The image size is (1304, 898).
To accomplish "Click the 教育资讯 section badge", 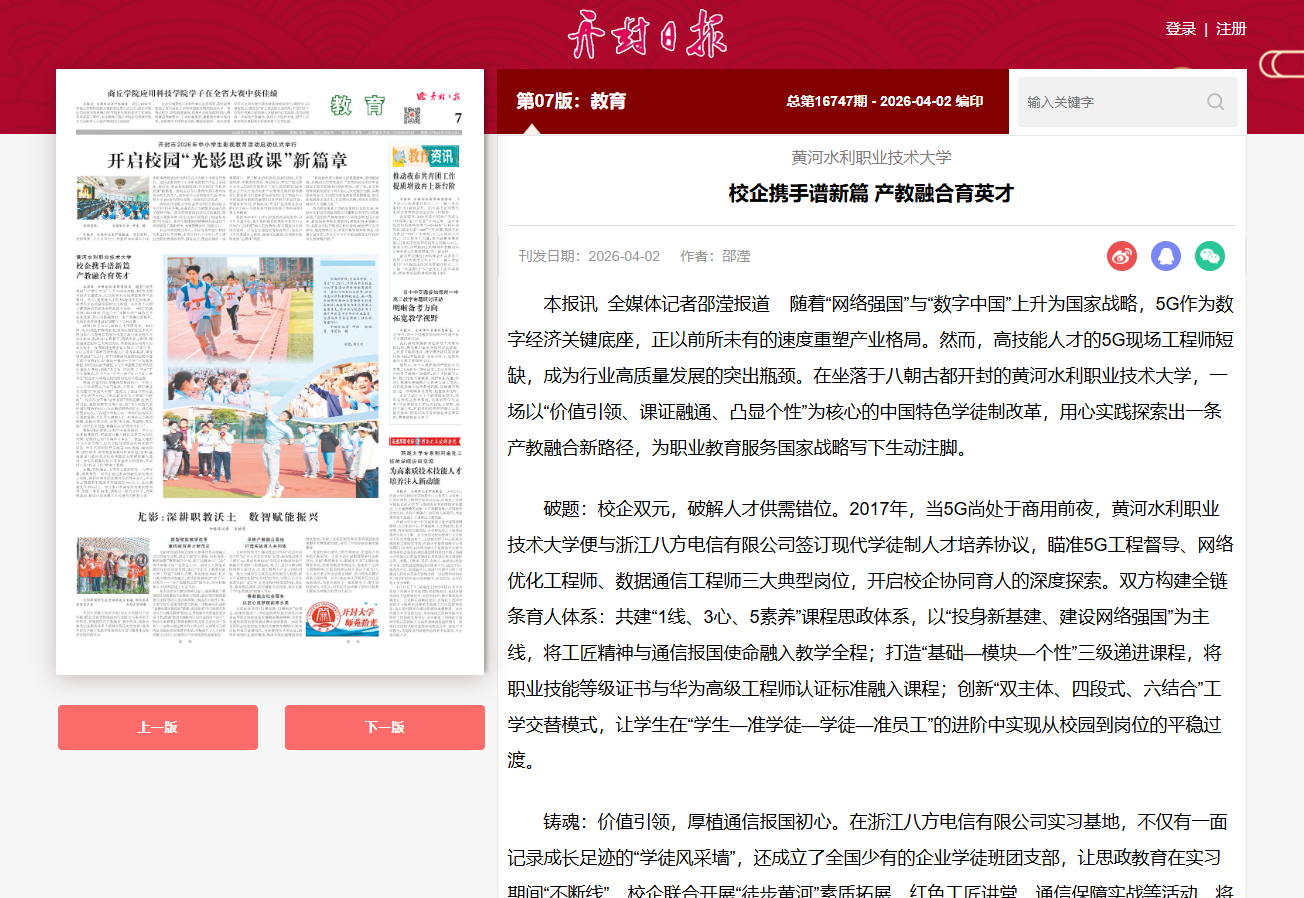I will (x=424, y=156).
